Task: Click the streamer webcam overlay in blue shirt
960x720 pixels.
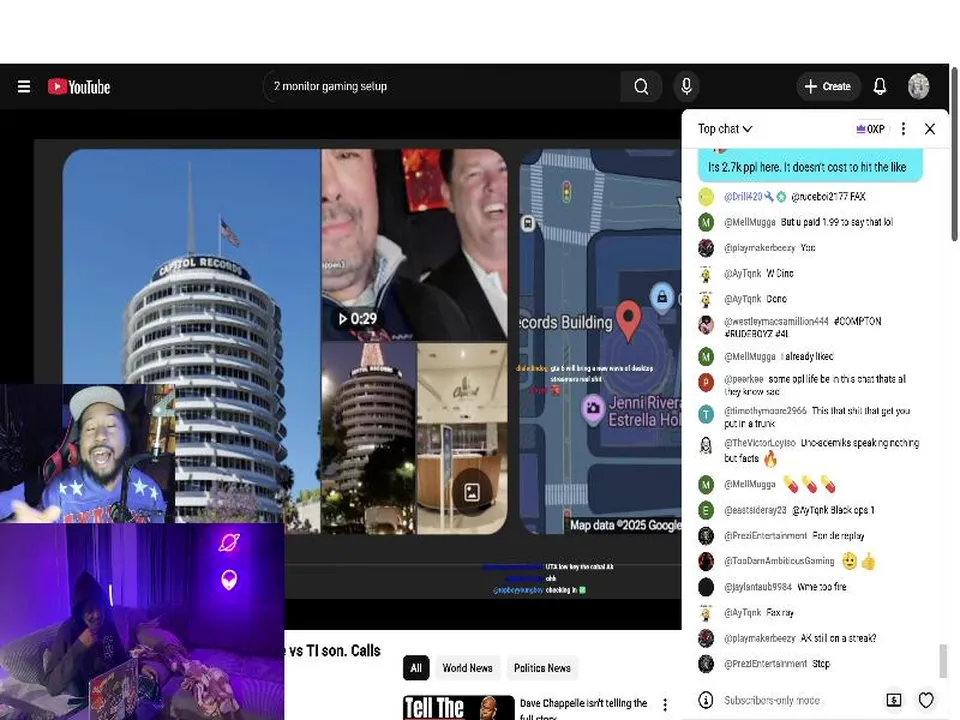Action: coord(88,453)
